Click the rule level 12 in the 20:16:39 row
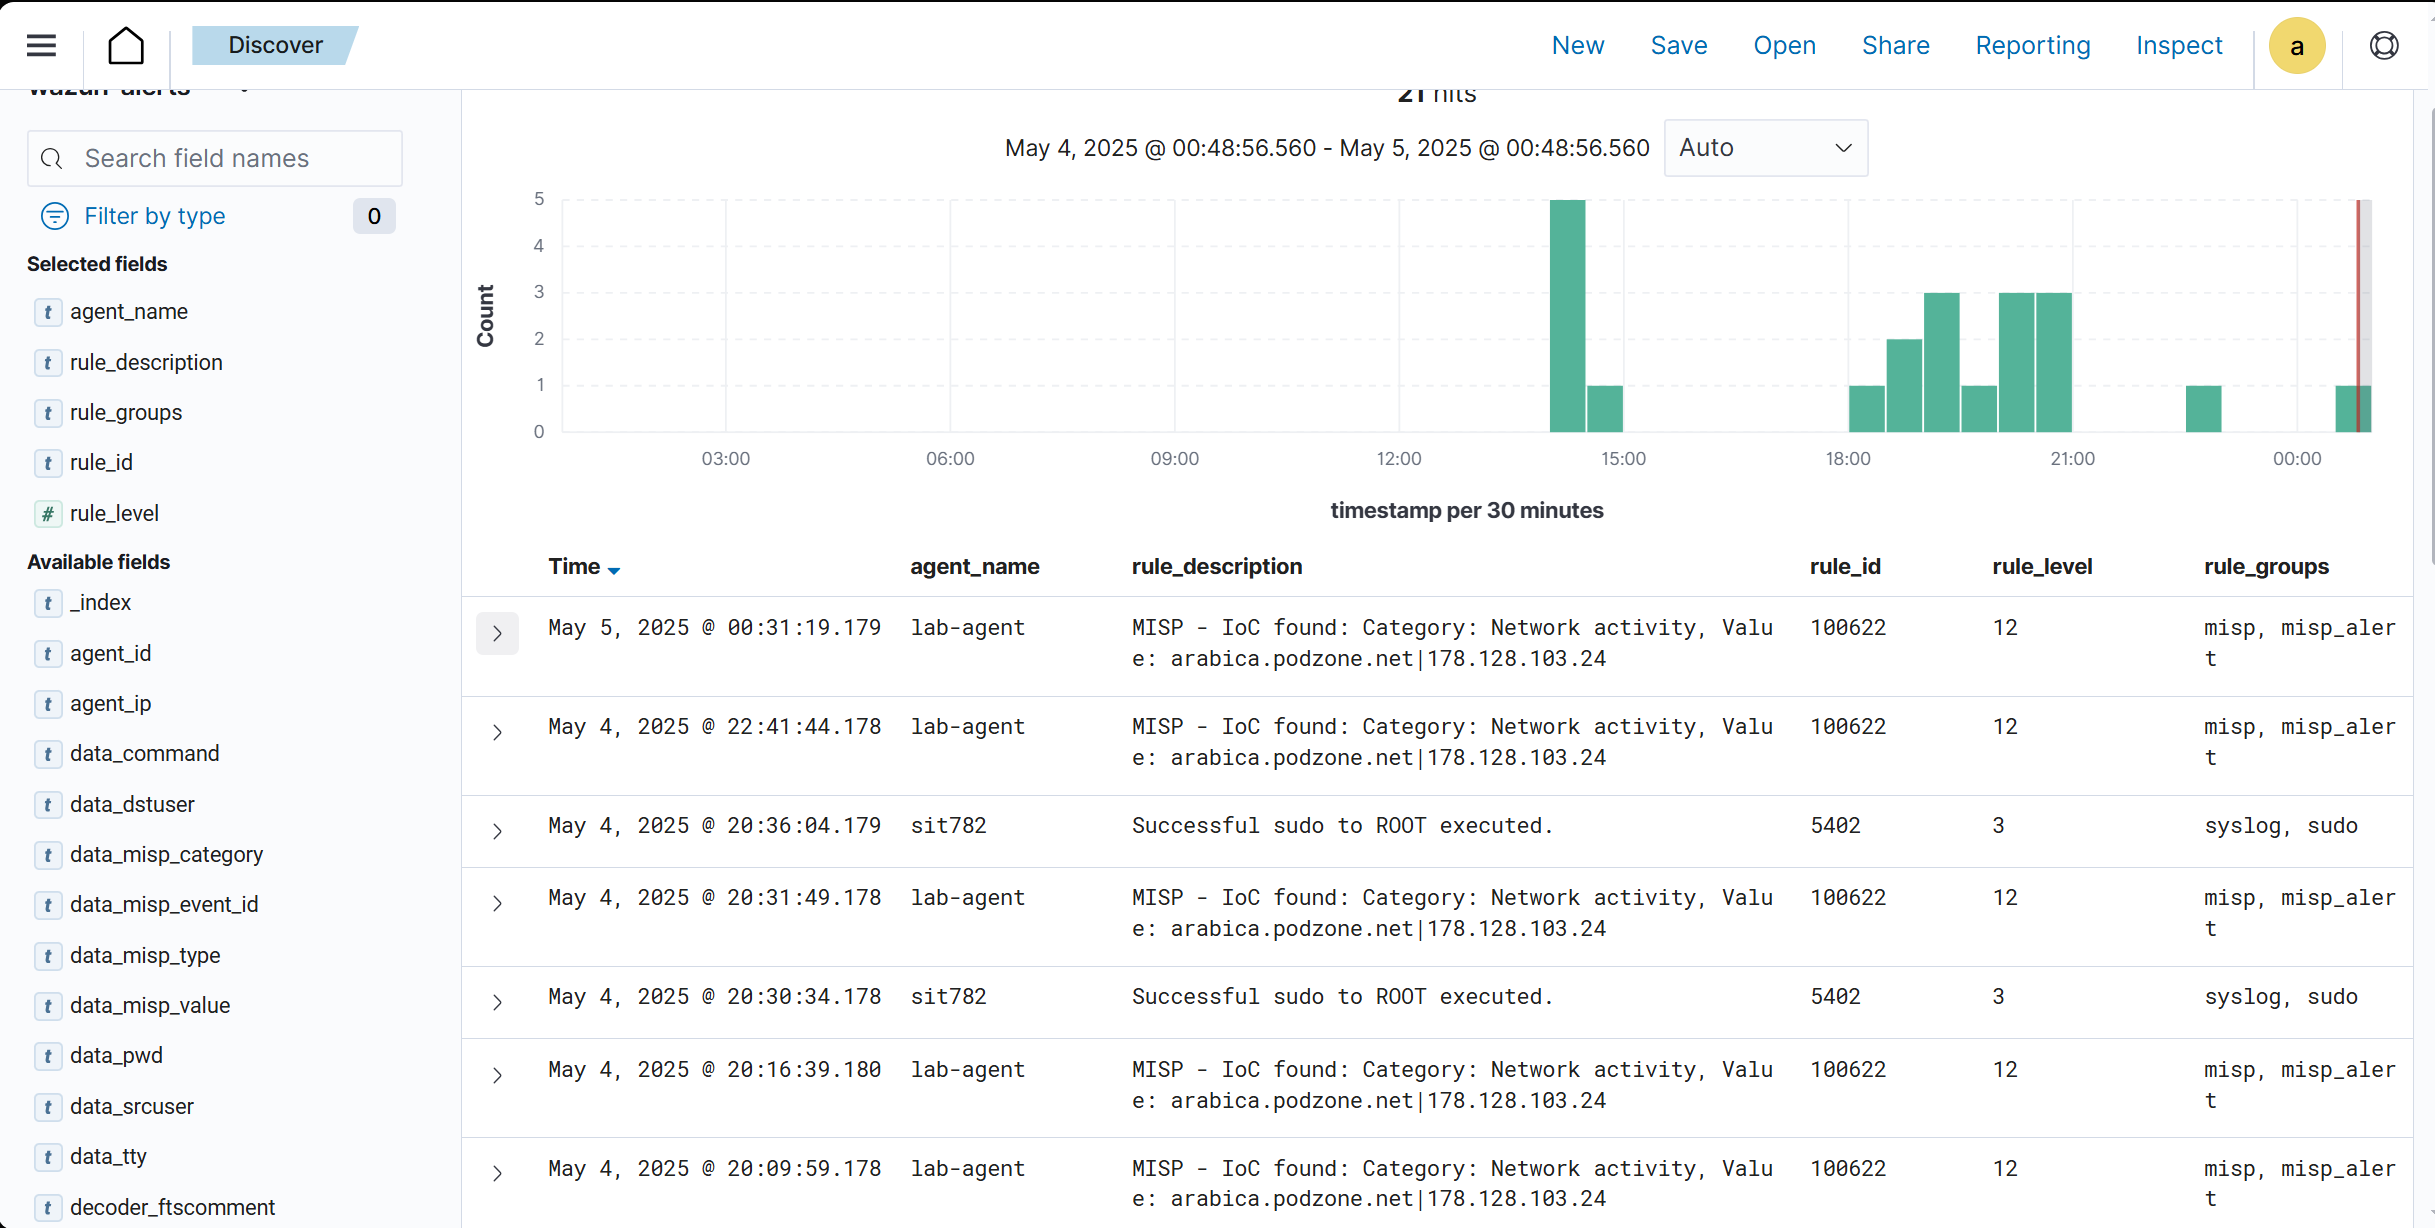 tap(2004, 1070)
